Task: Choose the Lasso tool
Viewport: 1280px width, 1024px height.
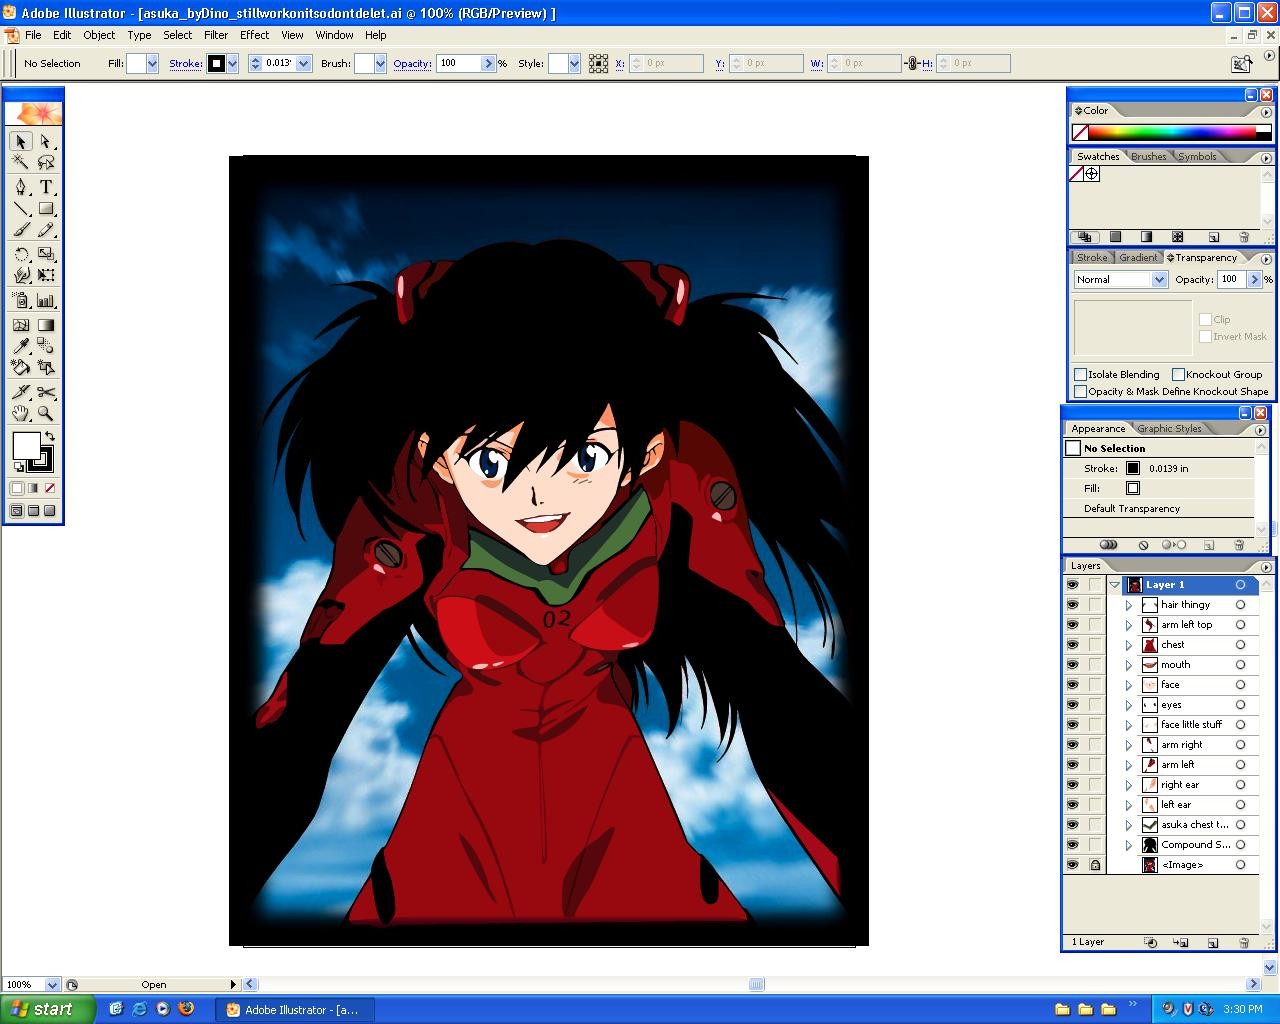Action: [46, 162]
